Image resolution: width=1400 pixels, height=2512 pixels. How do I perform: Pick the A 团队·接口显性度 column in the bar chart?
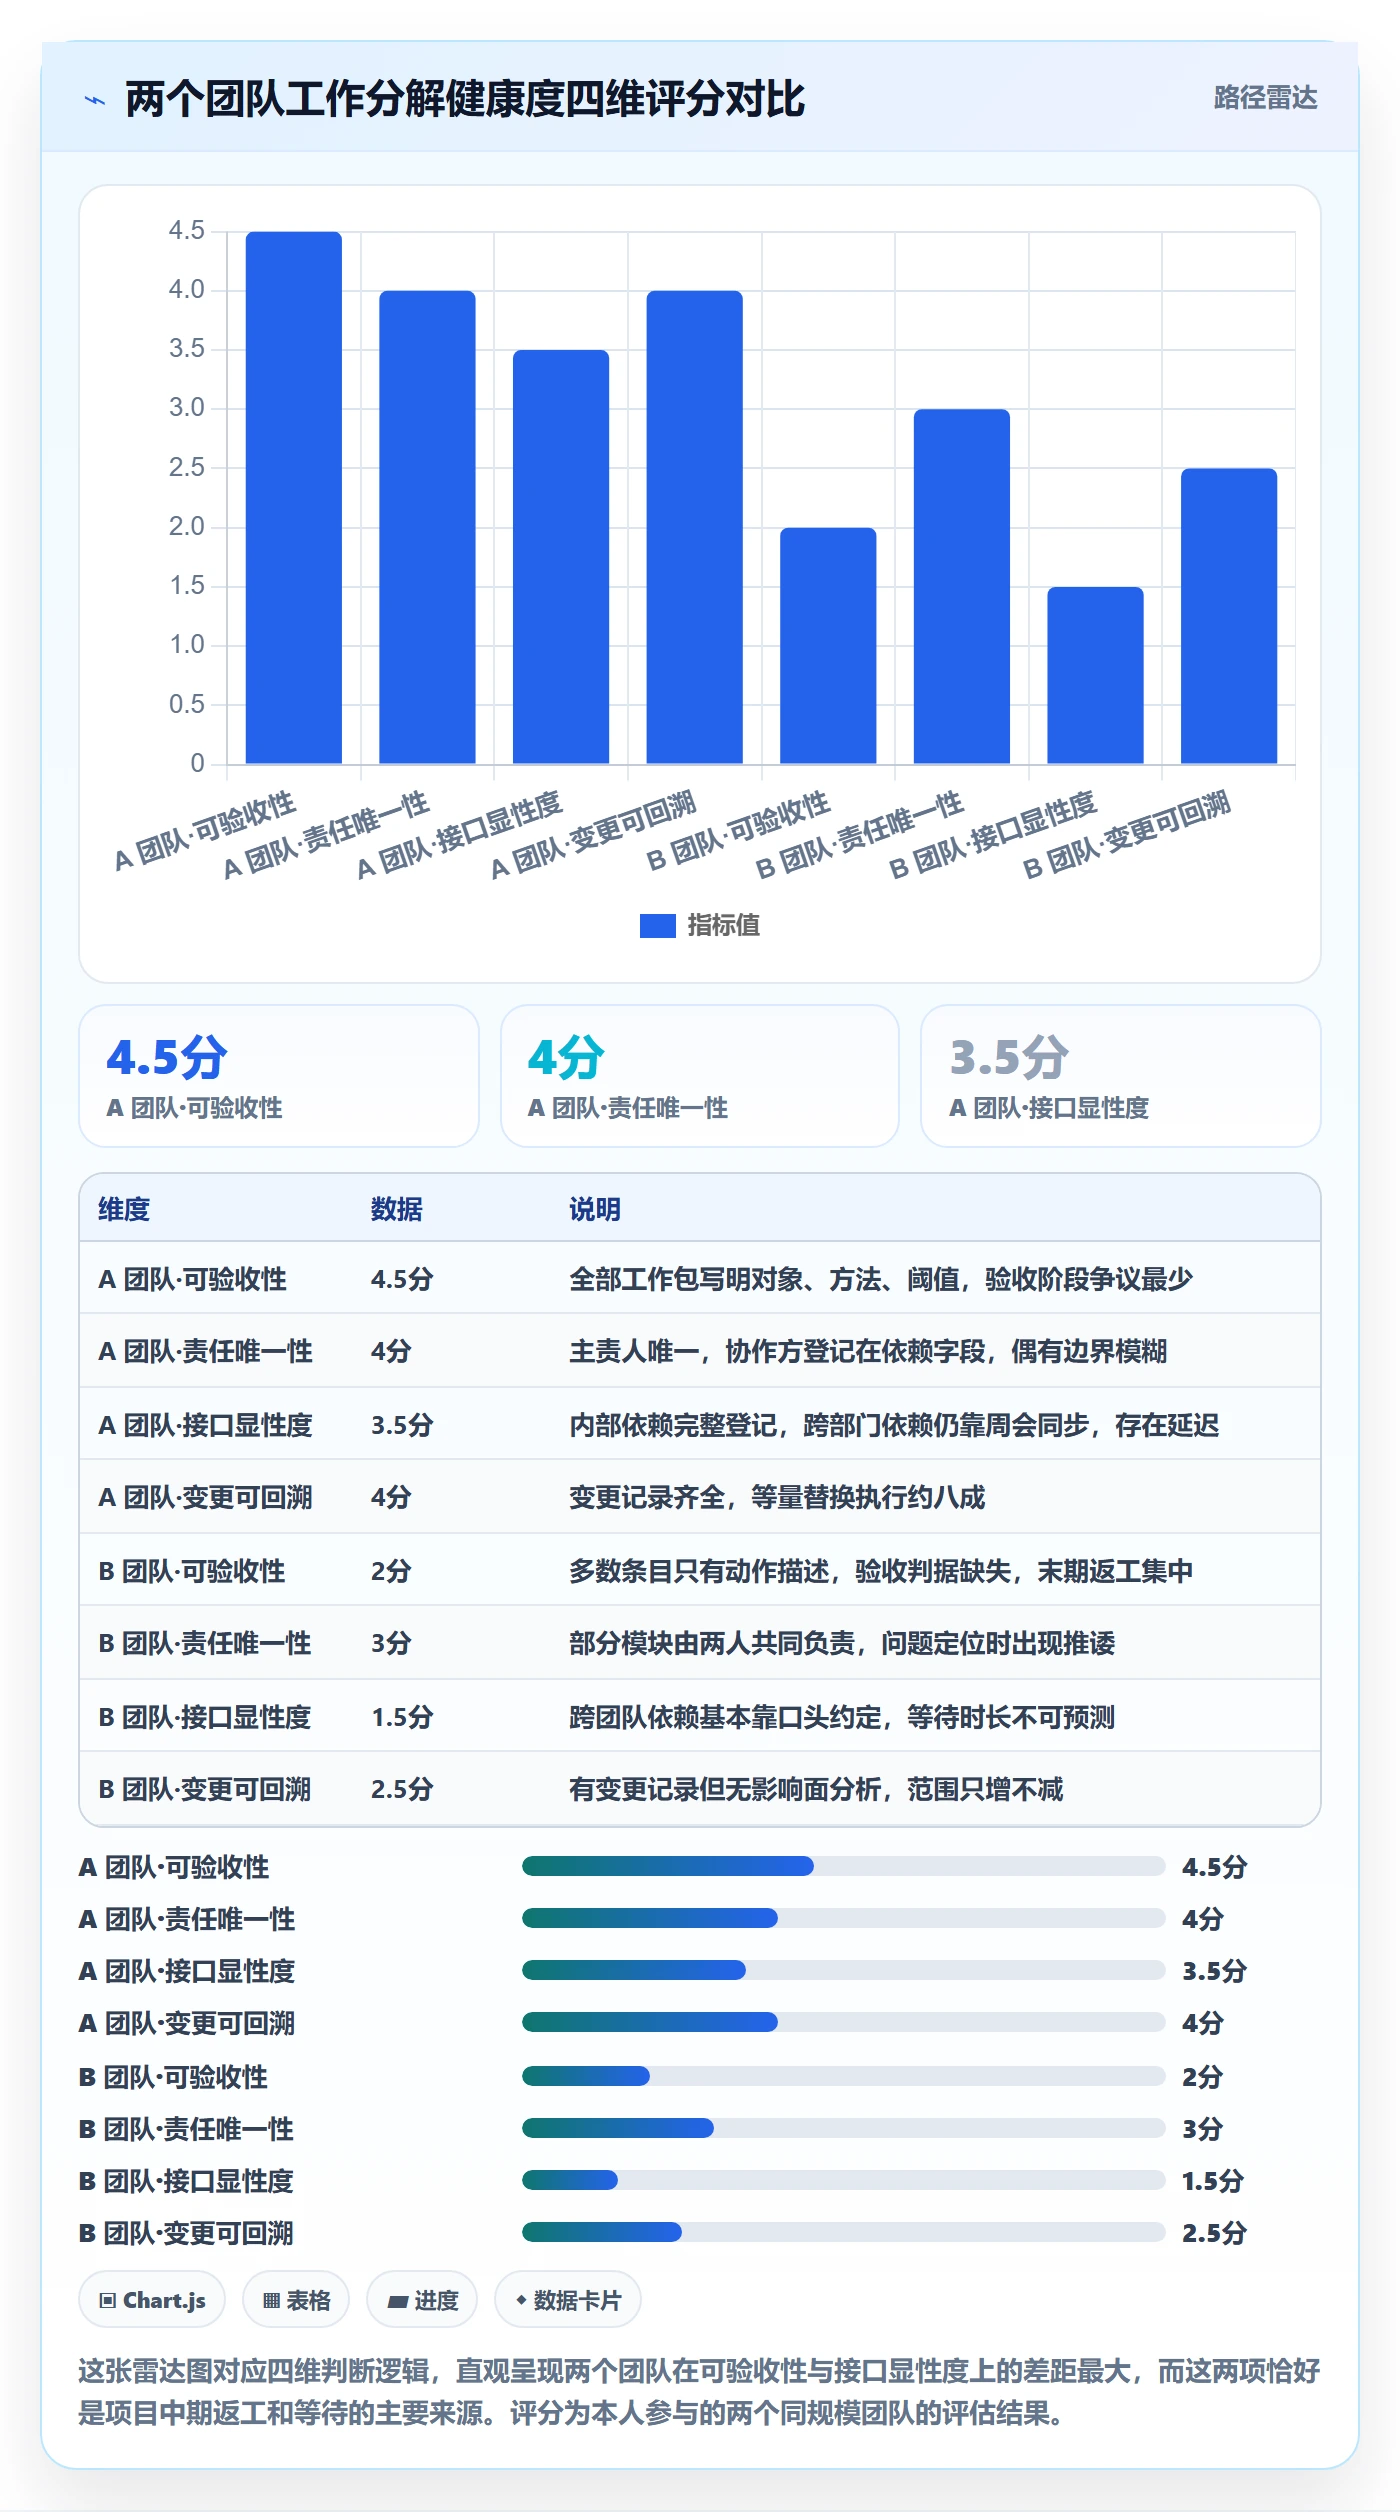(x=561, y=557)
